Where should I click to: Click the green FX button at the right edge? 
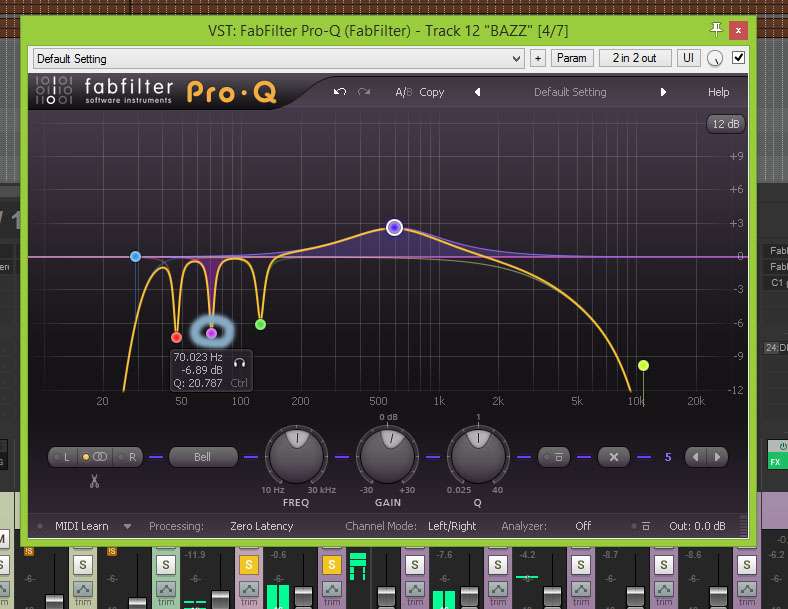click(777, 461)
